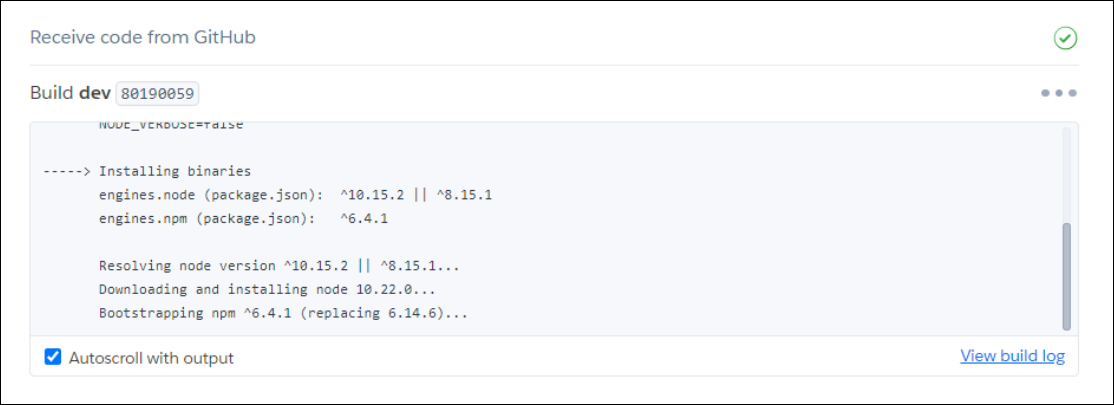Click the Autoscroll with output label
The height and width of the screenshot is (405, 1114).
tap(151, 357)
